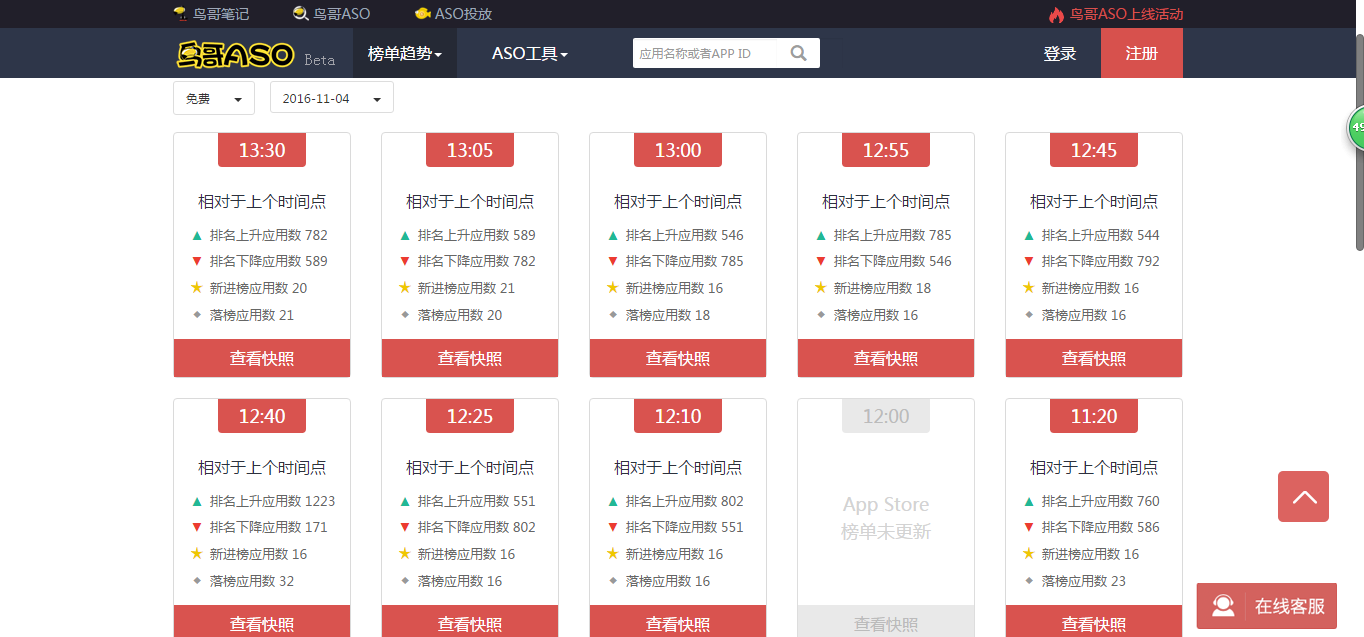Click 查看快照 under the 13:30 snapshot
1364x637 pixels.
(261, 357)
